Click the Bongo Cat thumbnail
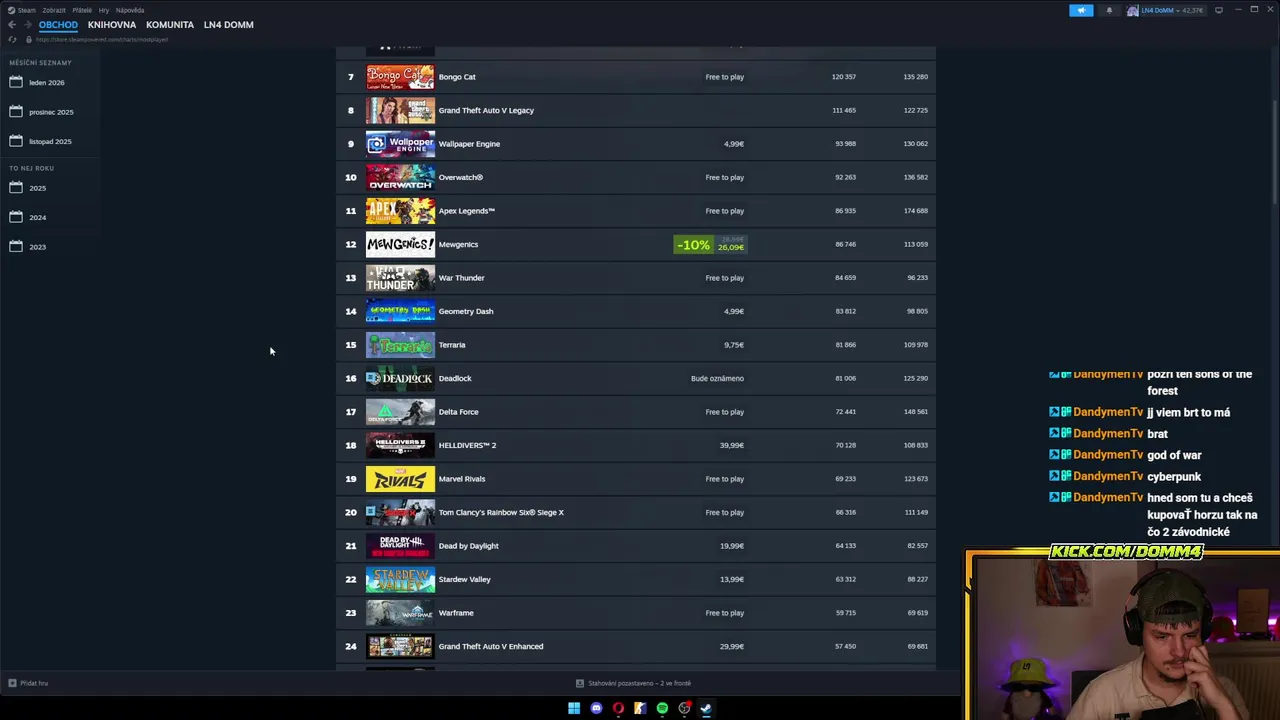The width and height of the screenshot is (1280, 720). click(x=400, y=77)
